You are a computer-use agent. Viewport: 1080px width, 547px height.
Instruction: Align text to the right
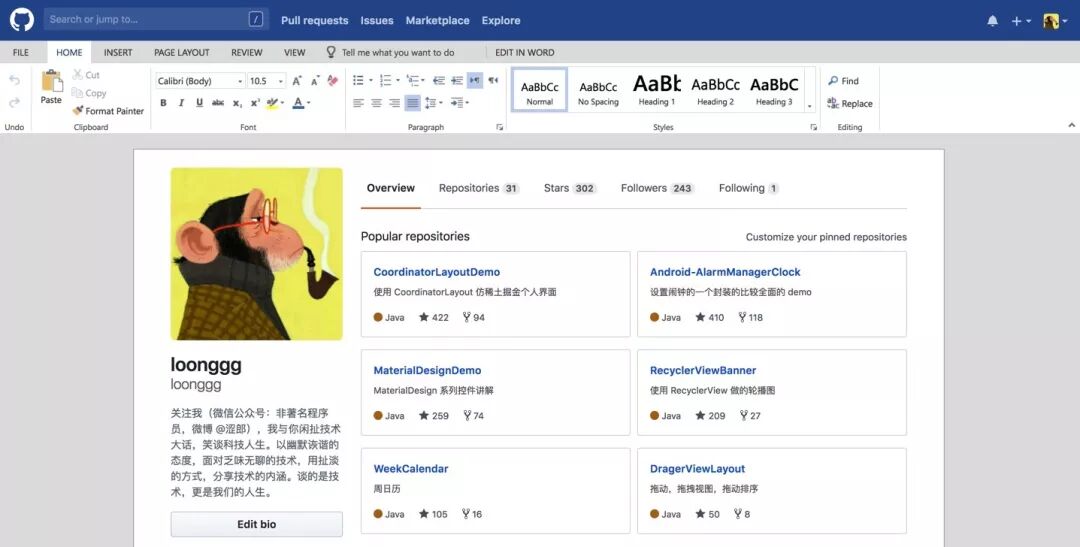tap(394, 103)
